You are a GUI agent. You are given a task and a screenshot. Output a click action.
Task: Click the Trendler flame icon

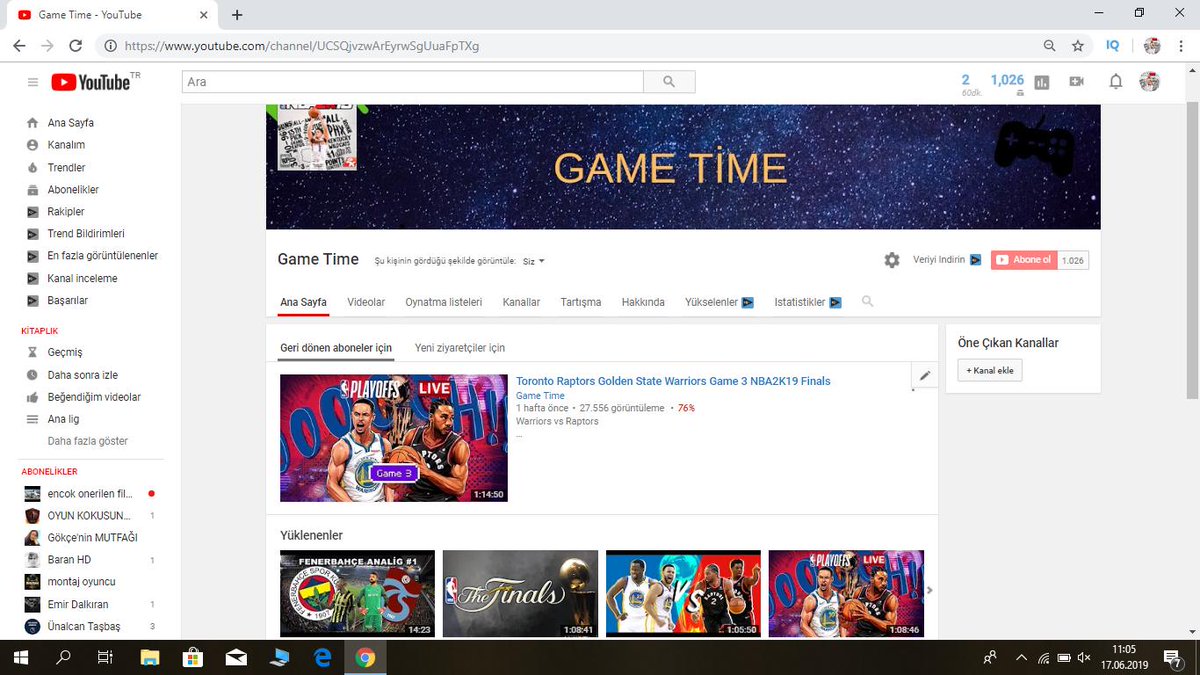pos(32,167)
